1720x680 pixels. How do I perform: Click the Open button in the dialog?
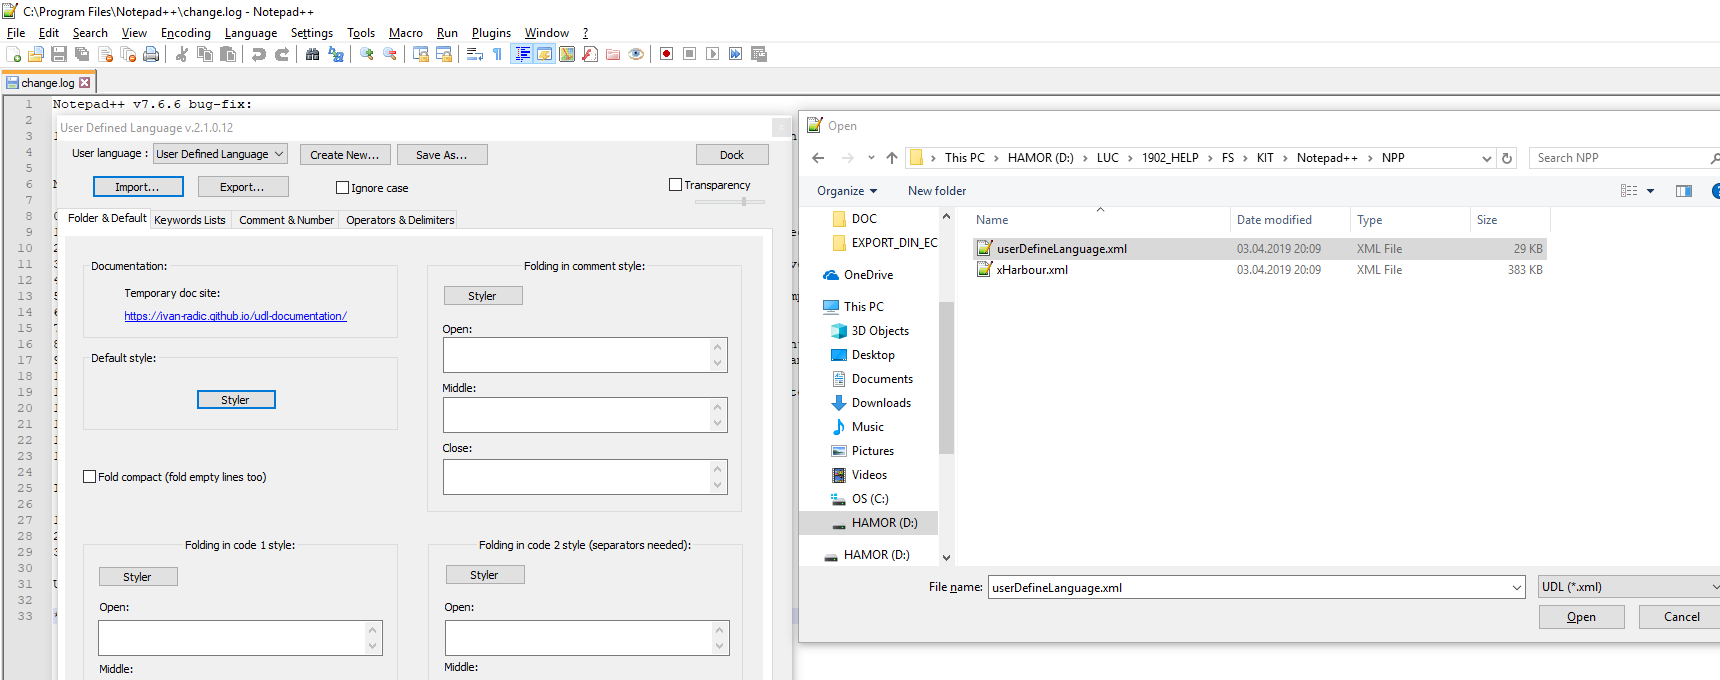(x=1581, y=617)
